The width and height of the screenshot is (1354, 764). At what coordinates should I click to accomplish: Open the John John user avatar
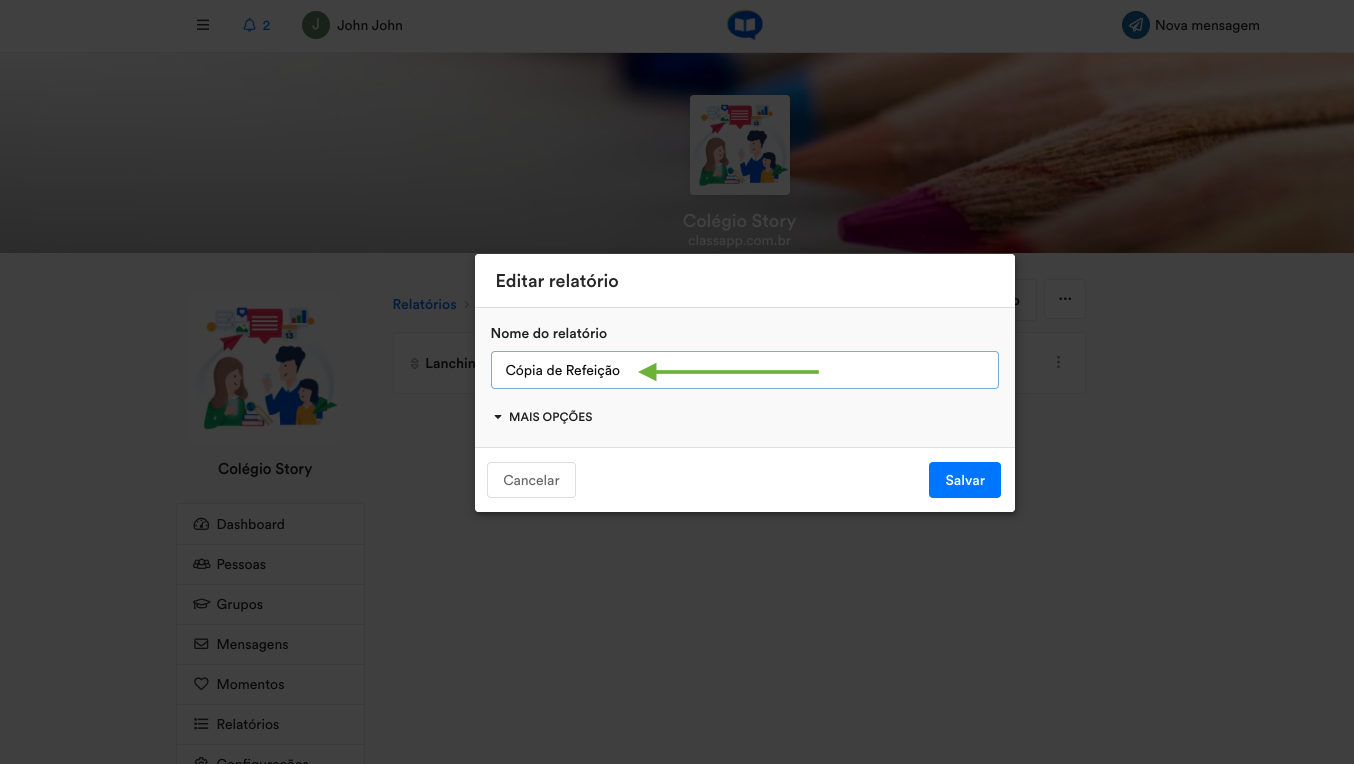coord(316,25)
